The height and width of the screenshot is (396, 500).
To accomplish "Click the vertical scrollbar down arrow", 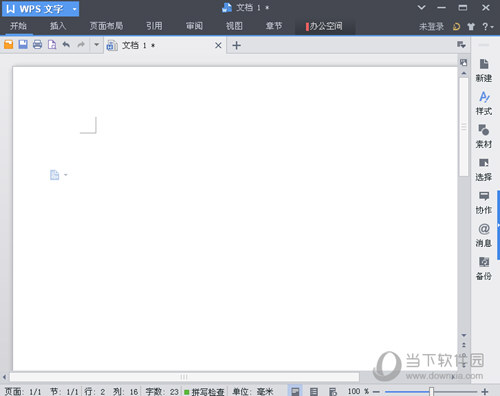I will click(464, 335).
